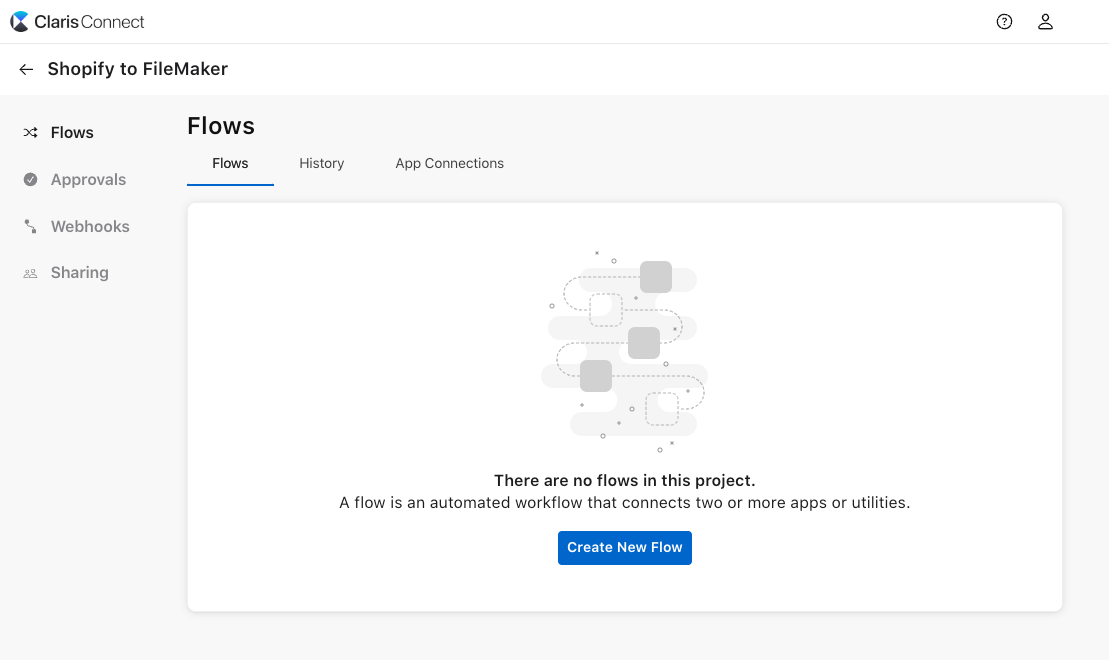Select Flows in the left sidebar

(71, 132)
